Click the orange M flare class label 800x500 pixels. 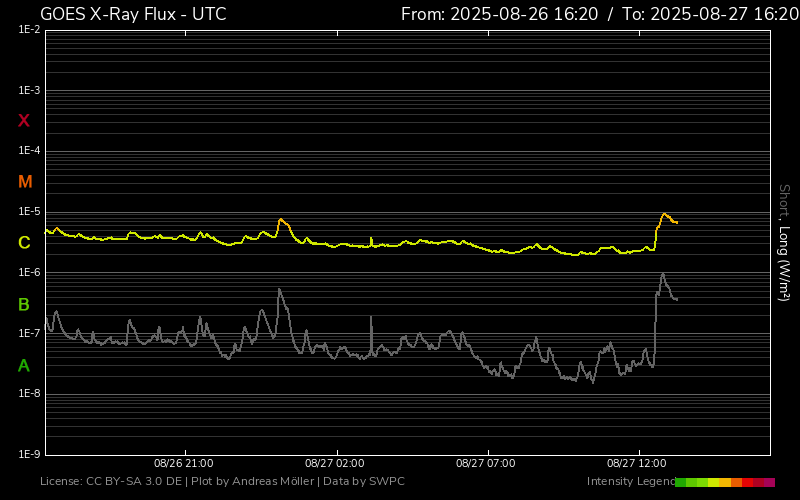tap(25, 182)
